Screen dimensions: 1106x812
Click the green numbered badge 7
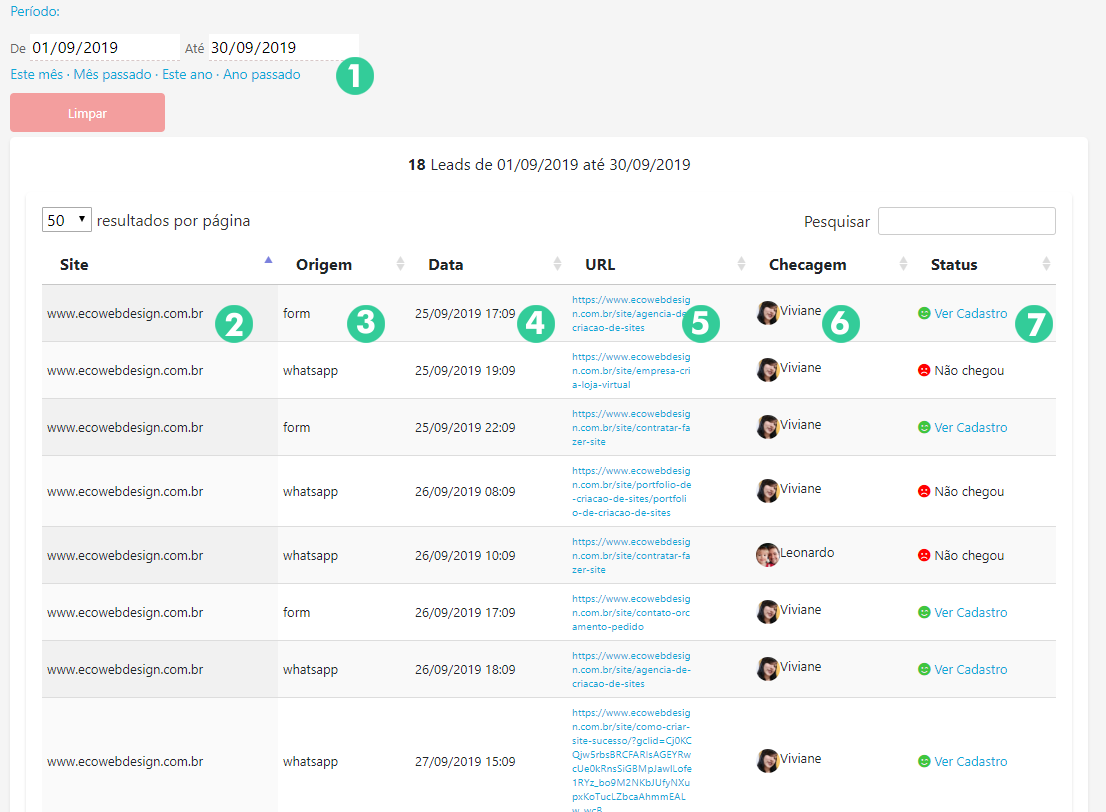click(x=1034, y=323)
